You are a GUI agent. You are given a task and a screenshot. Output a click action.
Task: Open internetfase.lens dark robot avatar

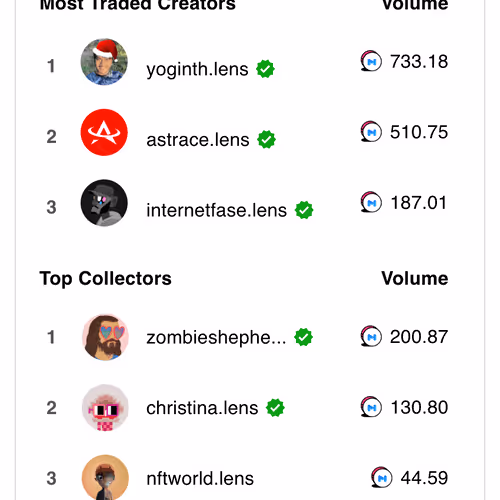[104, 203]
